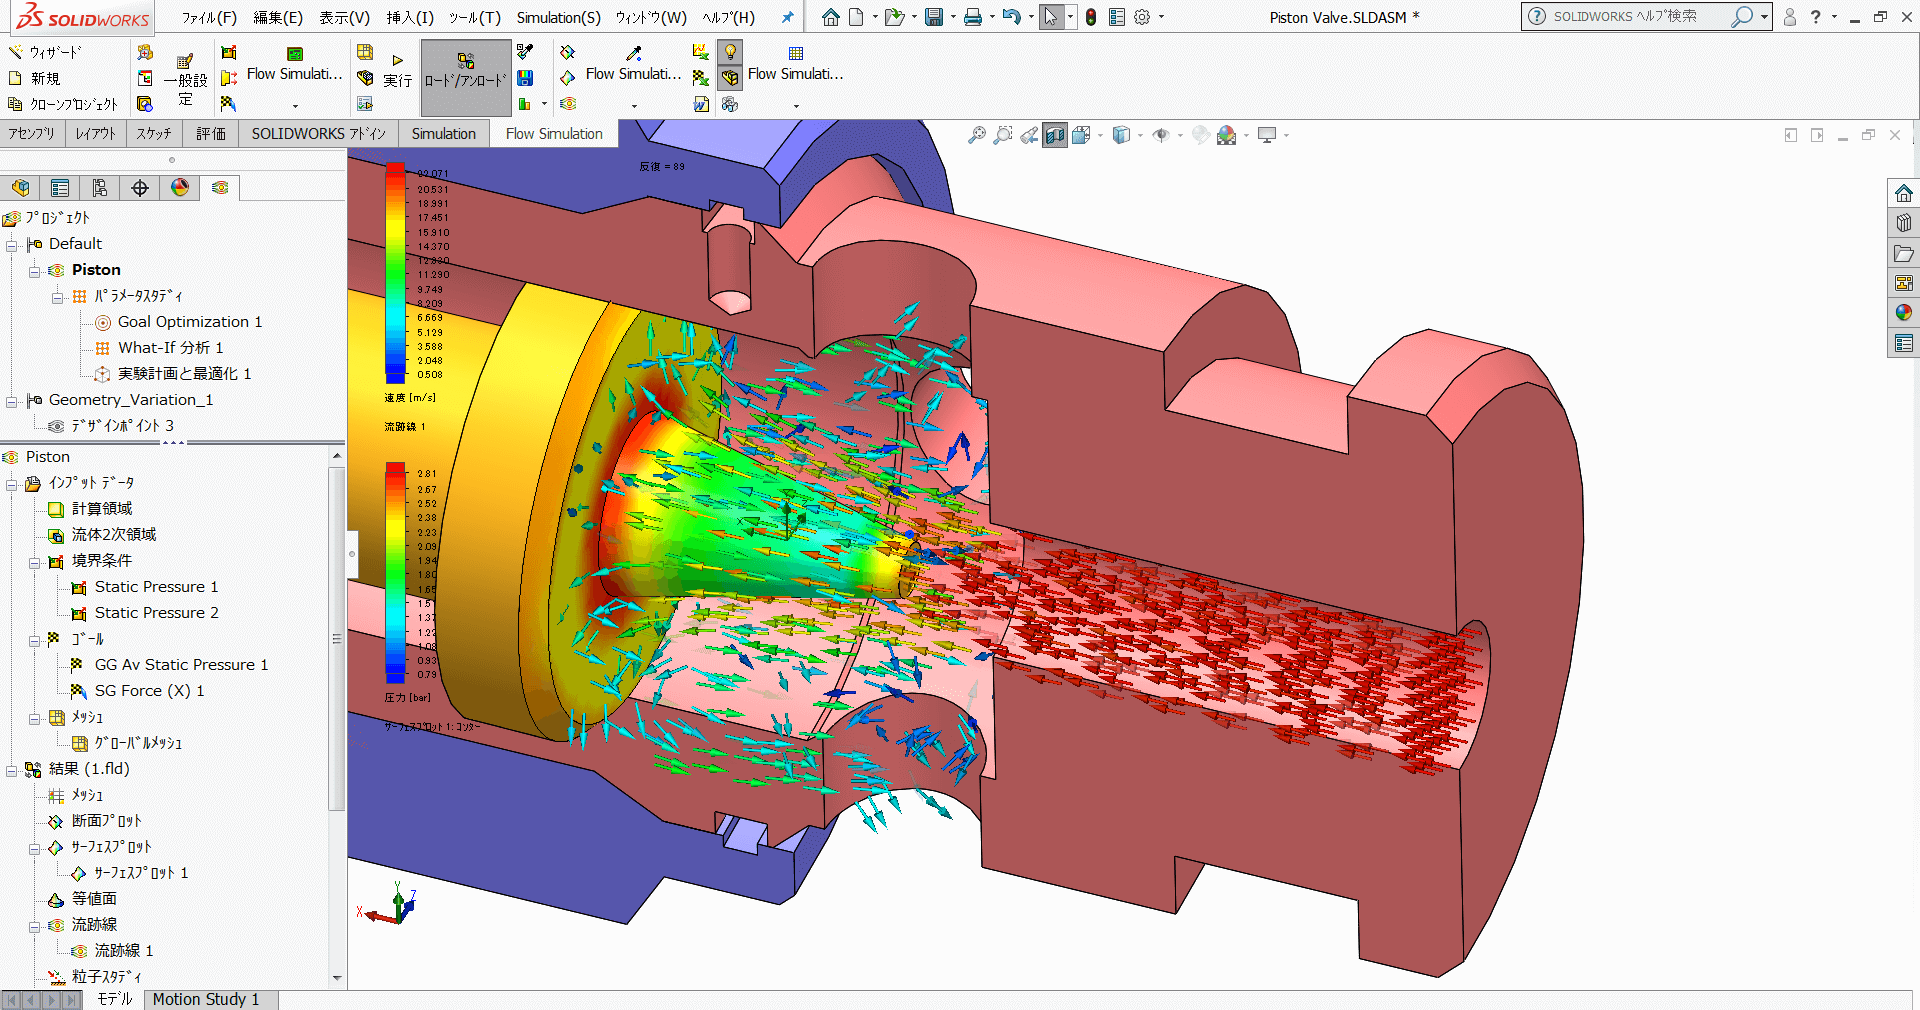
Task: Type in the SOLIDWORKS ヘルプ検索 field
Action: click(1640, 17)
